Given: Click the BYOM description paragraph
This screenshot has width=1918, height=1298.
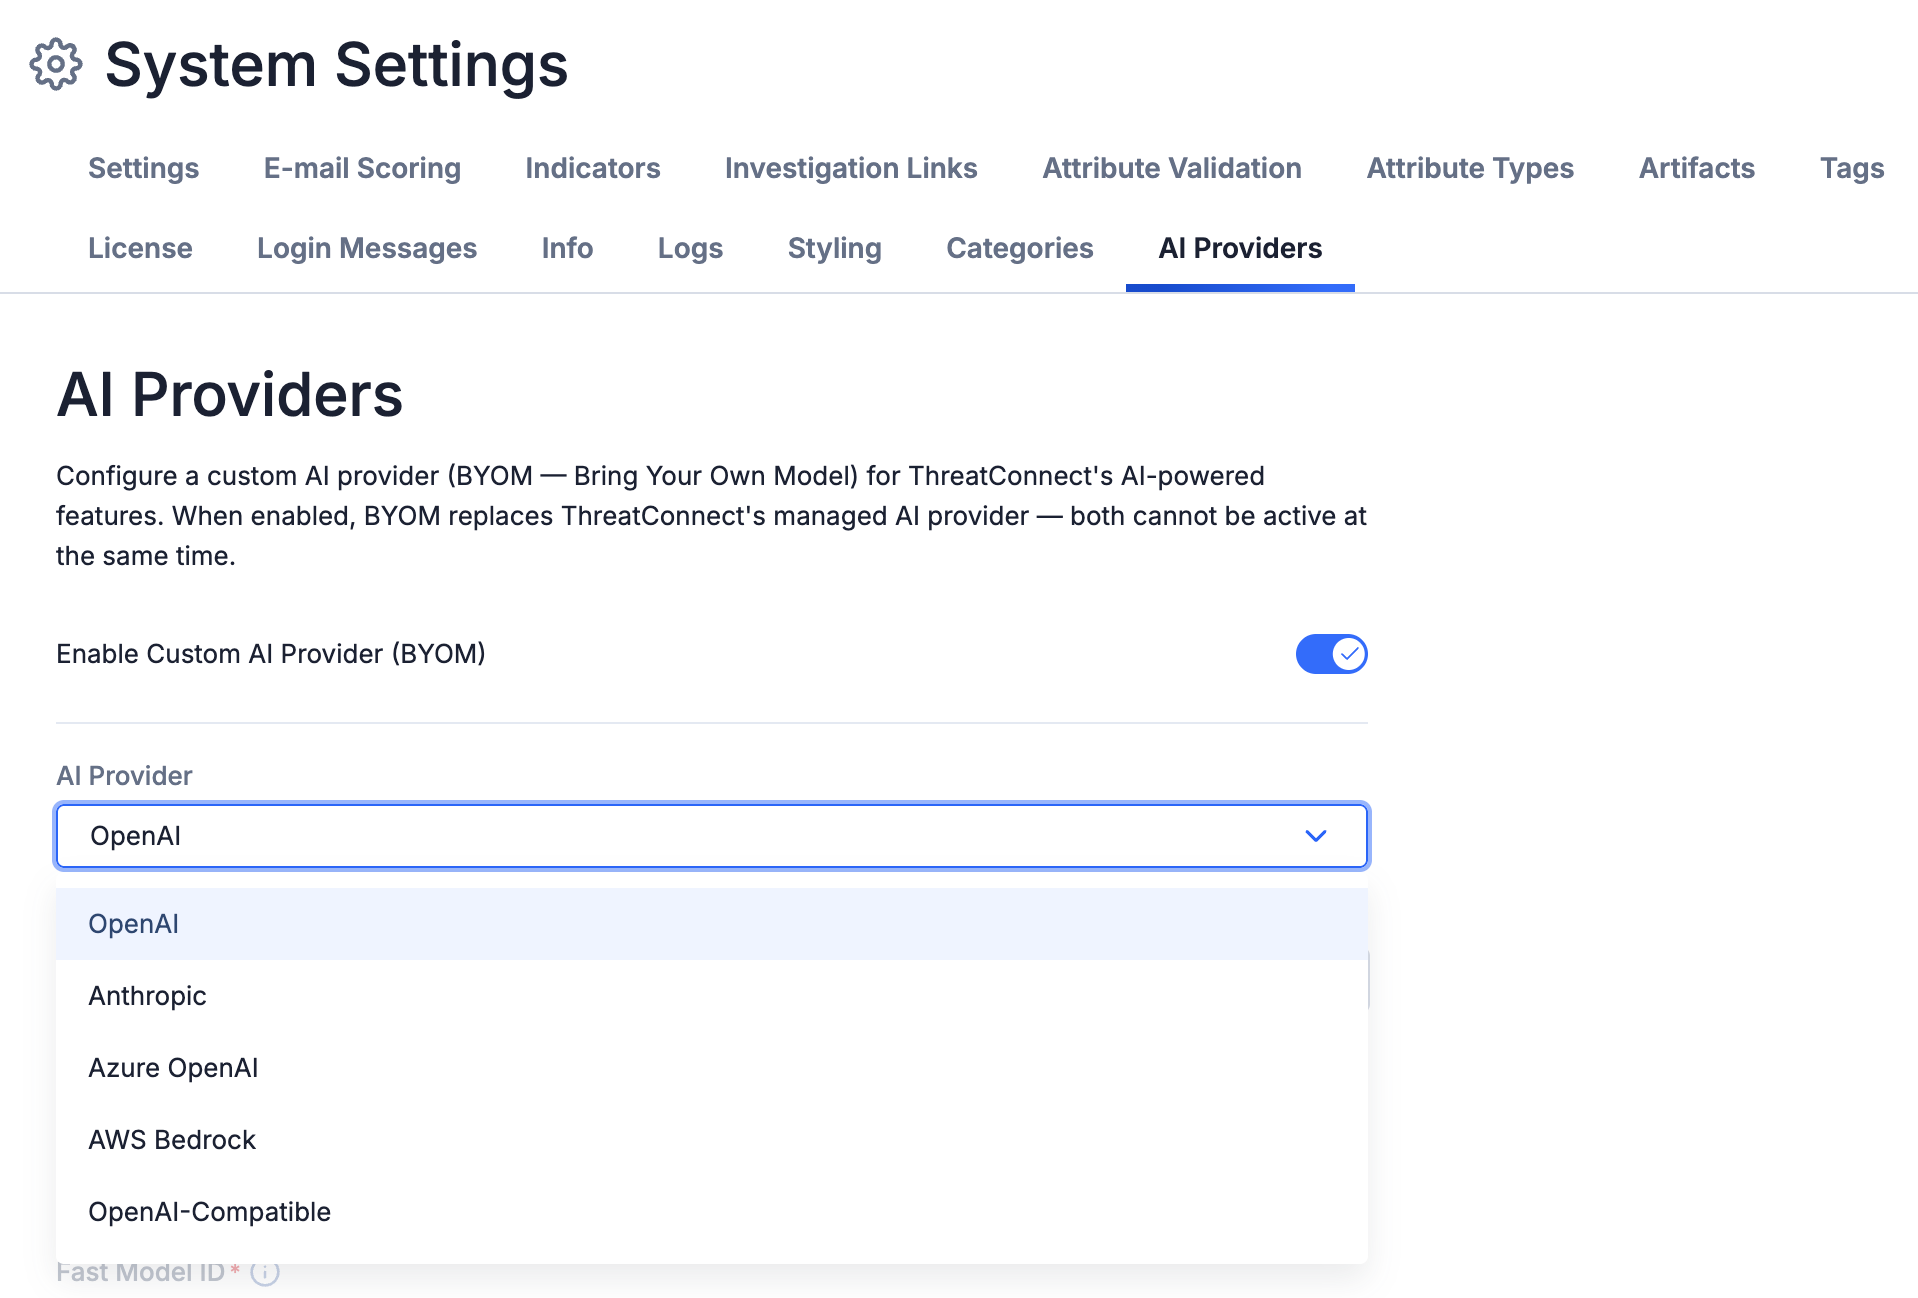Looking at the screenshot, I should 711,516.
